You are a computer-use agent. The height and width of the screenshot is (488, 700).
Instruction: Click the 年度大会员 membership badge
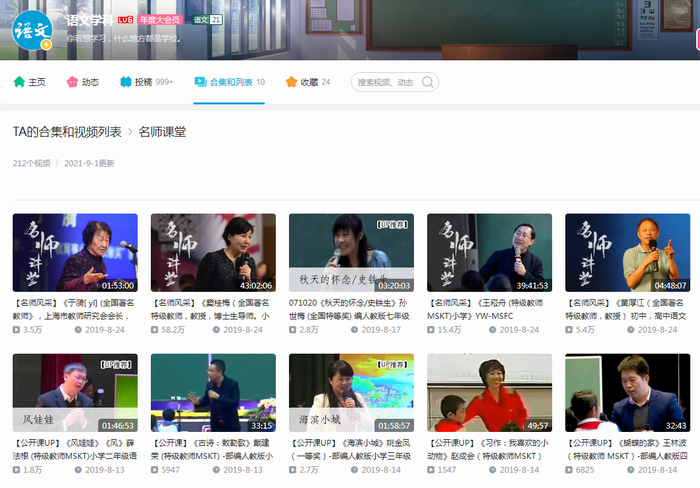(160, 19)
